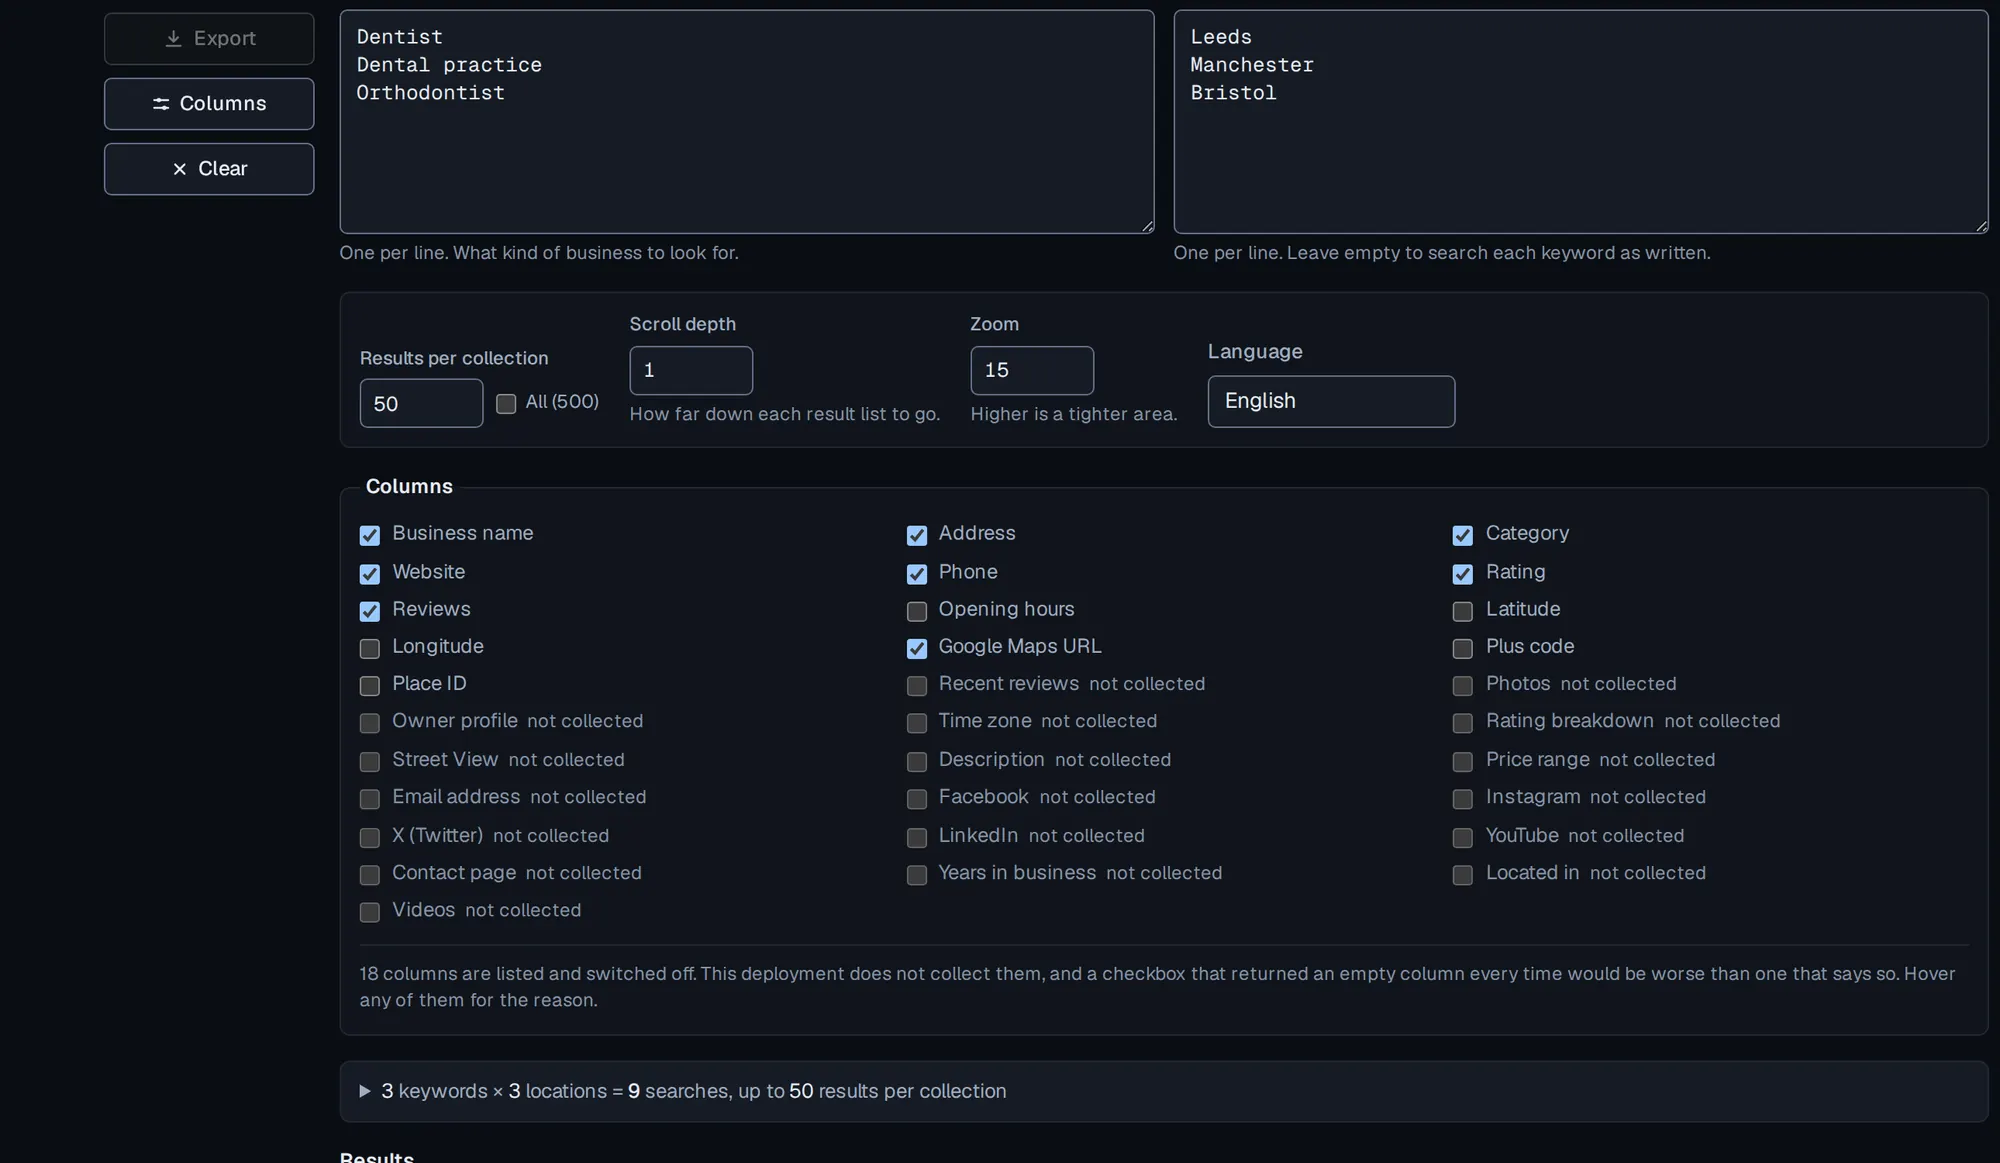Click the locations textarea with Leeds
2000x1163 pixels.
(1581, 122)
